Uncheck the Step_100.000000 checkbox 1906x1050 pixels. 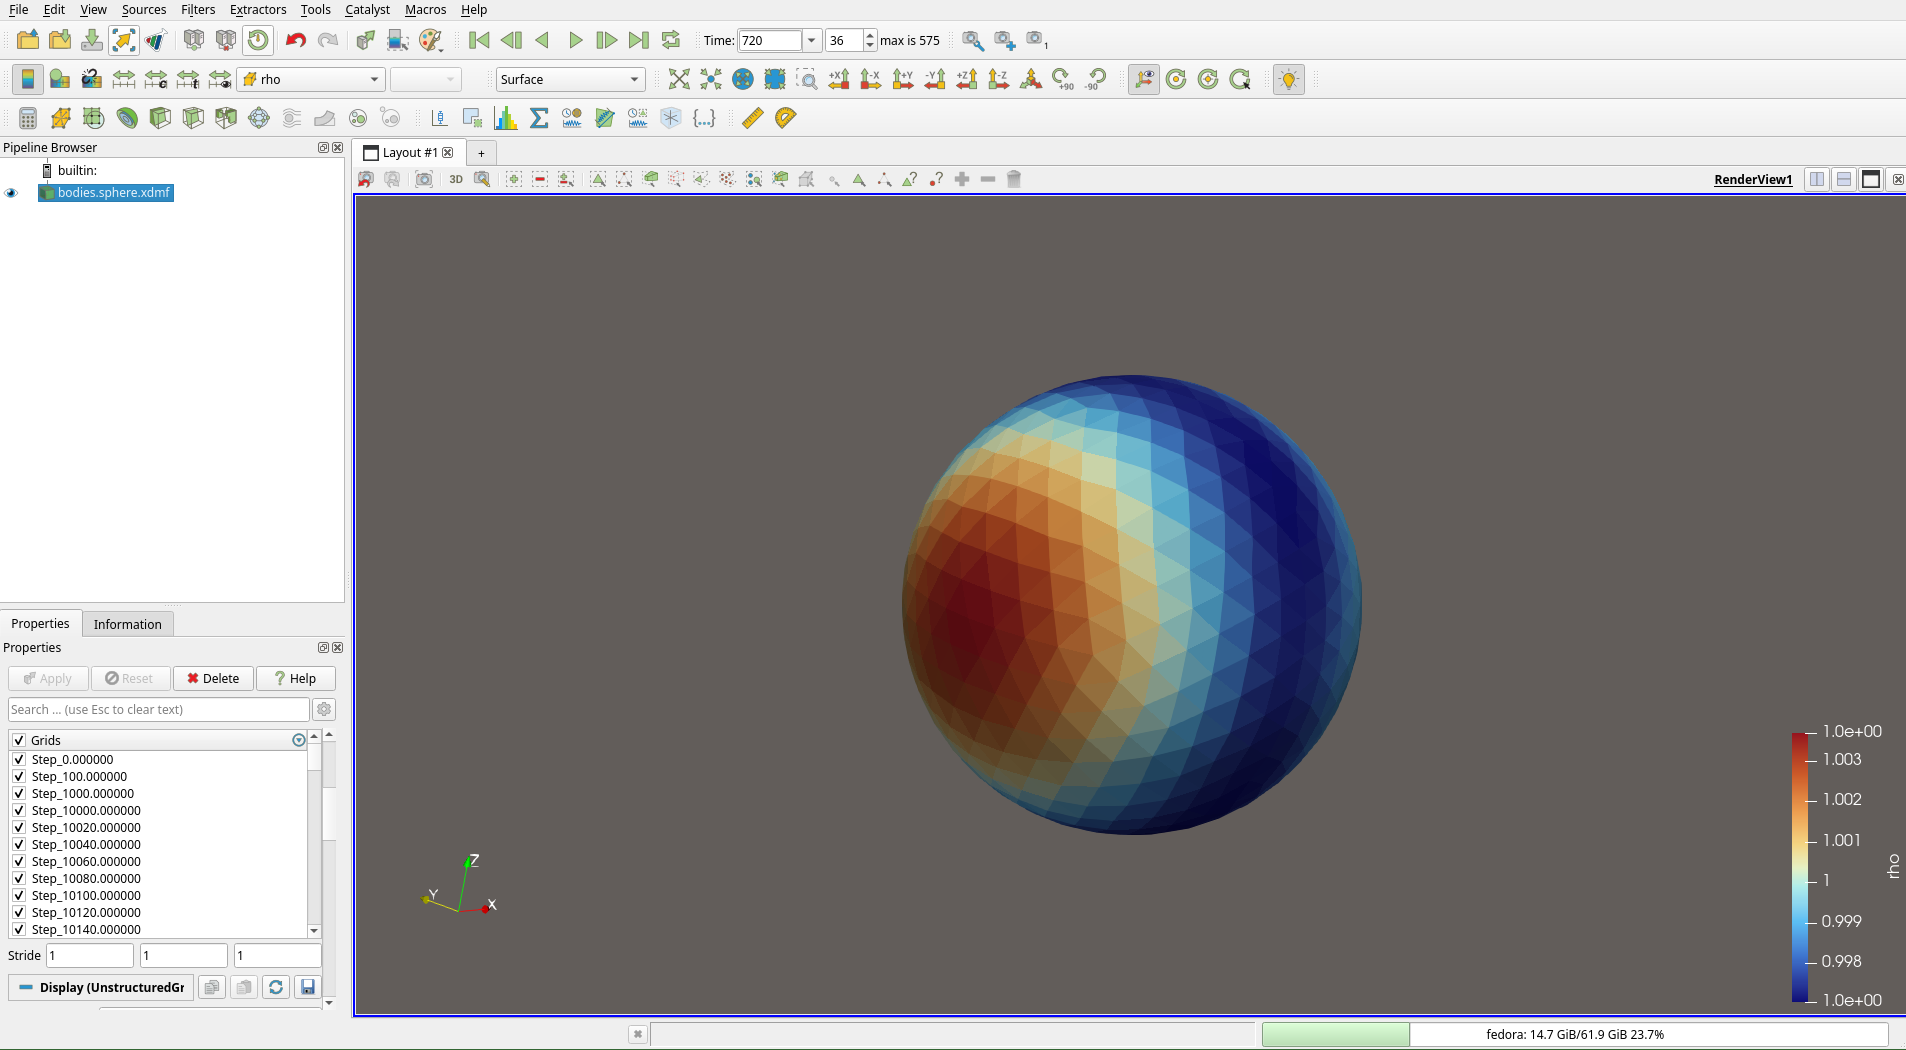(19, 776)
